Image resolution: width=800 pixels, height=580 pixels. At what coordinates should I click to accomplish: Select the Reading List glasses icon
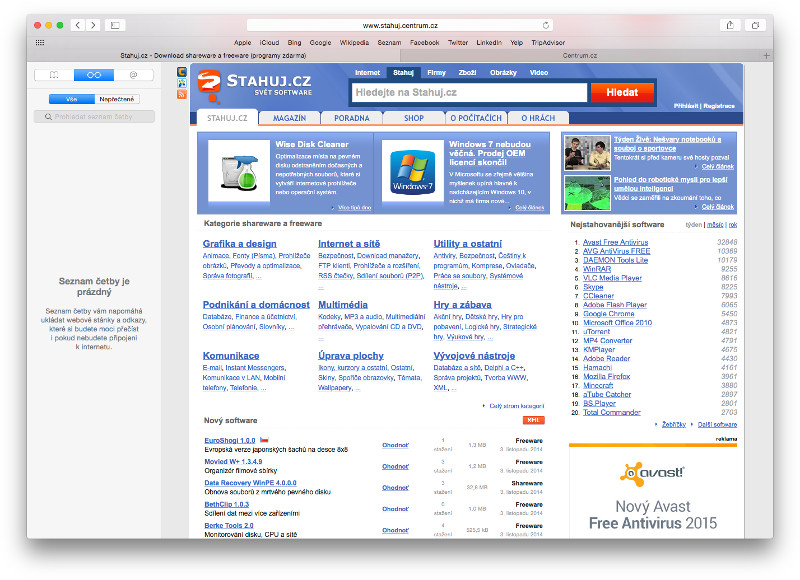(x=94, y=75)
